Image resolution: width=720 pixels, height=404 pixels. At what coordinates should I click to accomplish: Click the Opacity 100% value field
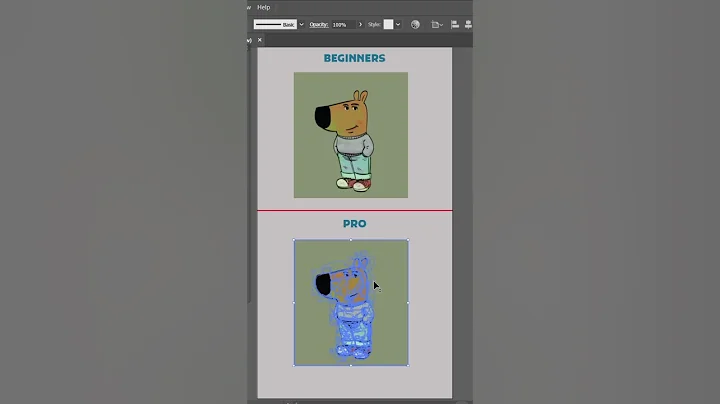pyautogui.click(x=343, y=24)
